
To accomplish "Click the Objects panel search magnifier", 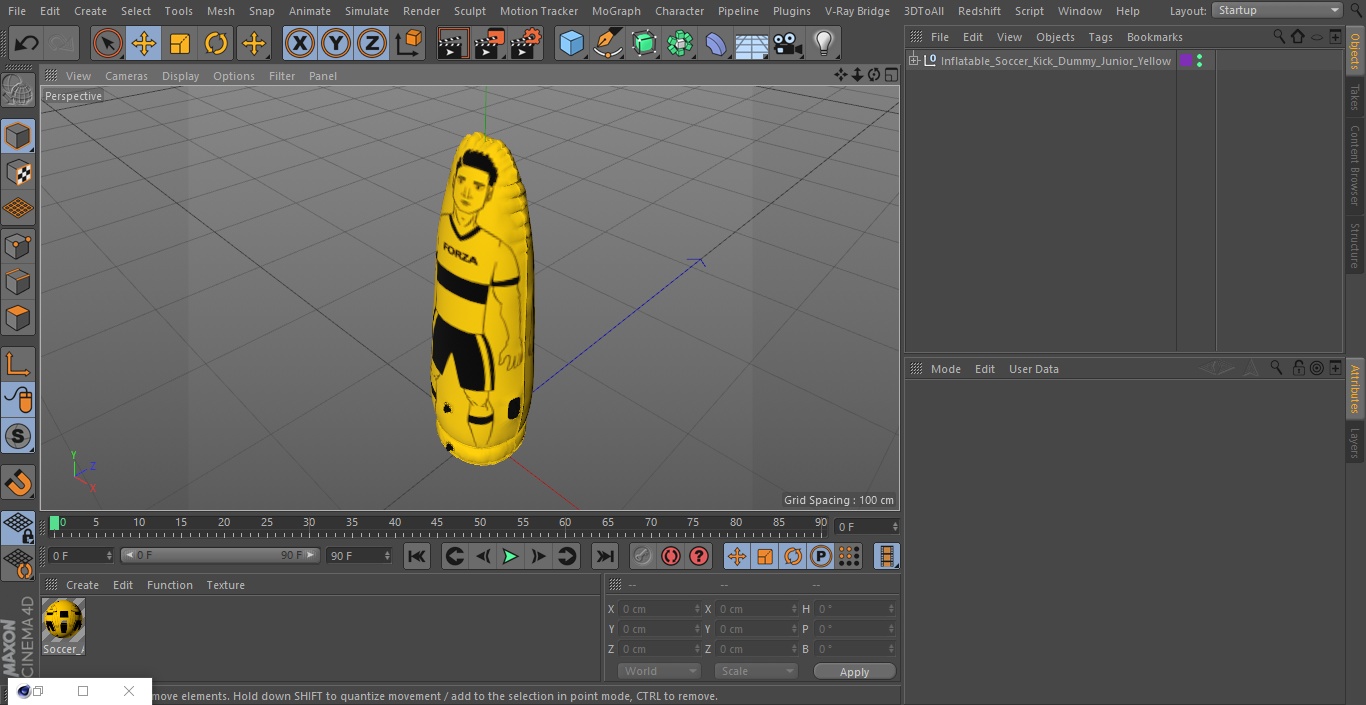I will pyautogui.click(x=1279, y=37).
